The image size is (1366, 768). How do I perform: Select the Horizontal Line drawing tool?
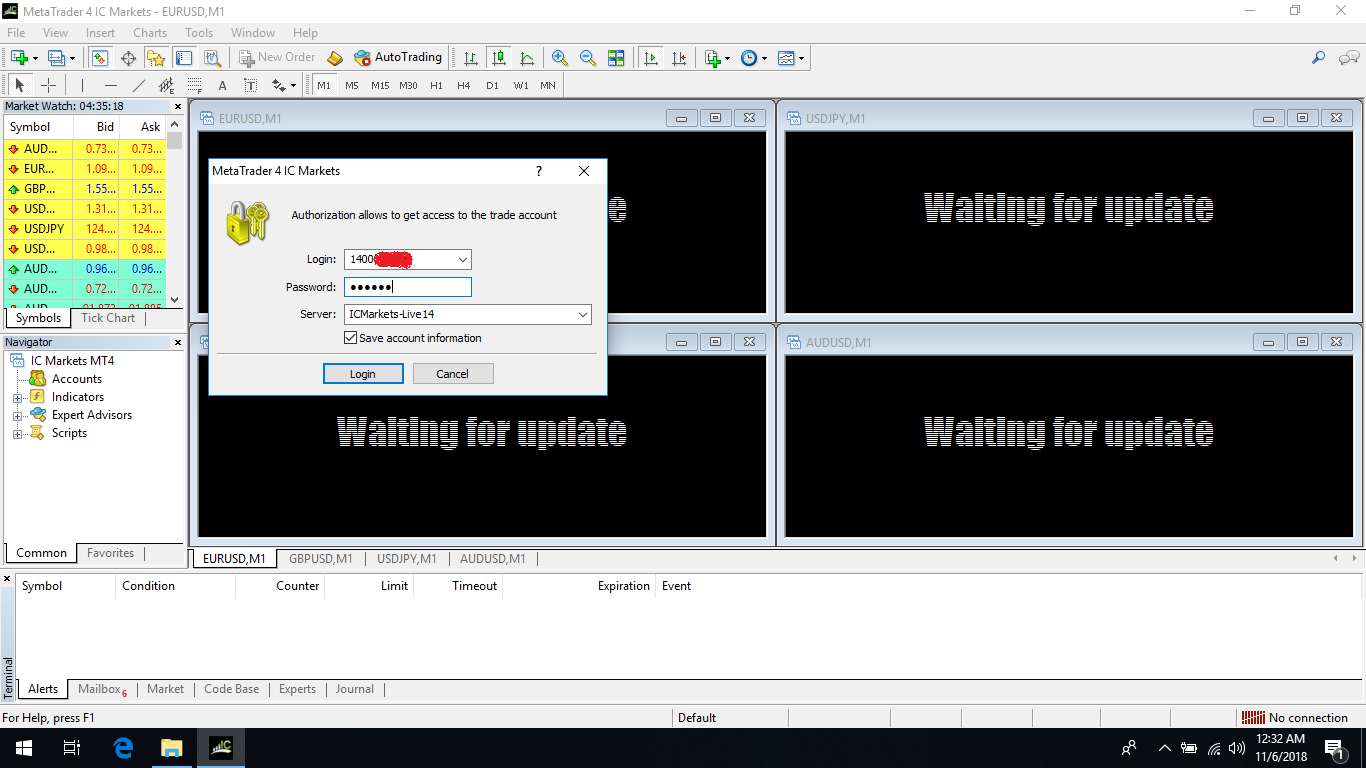pyautogui.click(x=111, y=85)
